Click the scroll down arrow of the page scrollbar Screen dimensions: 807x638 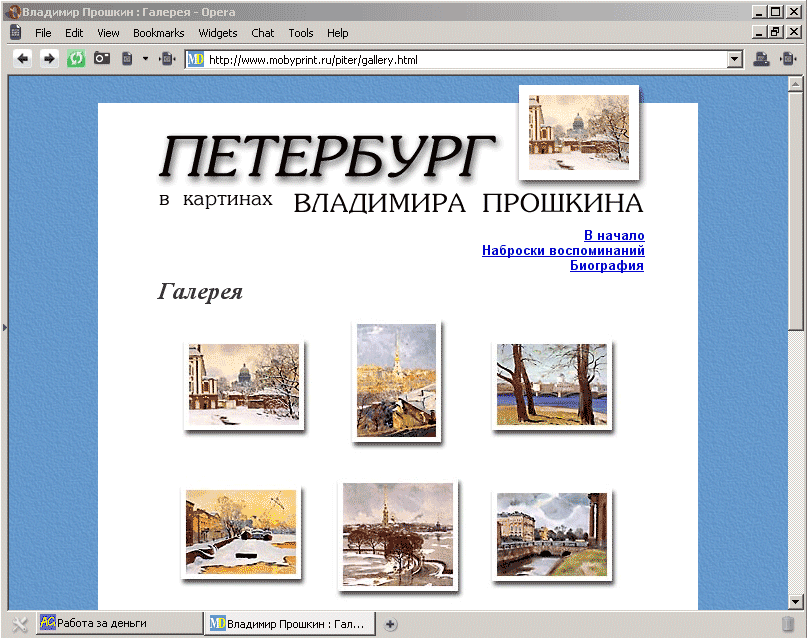(x=795, y=601)
